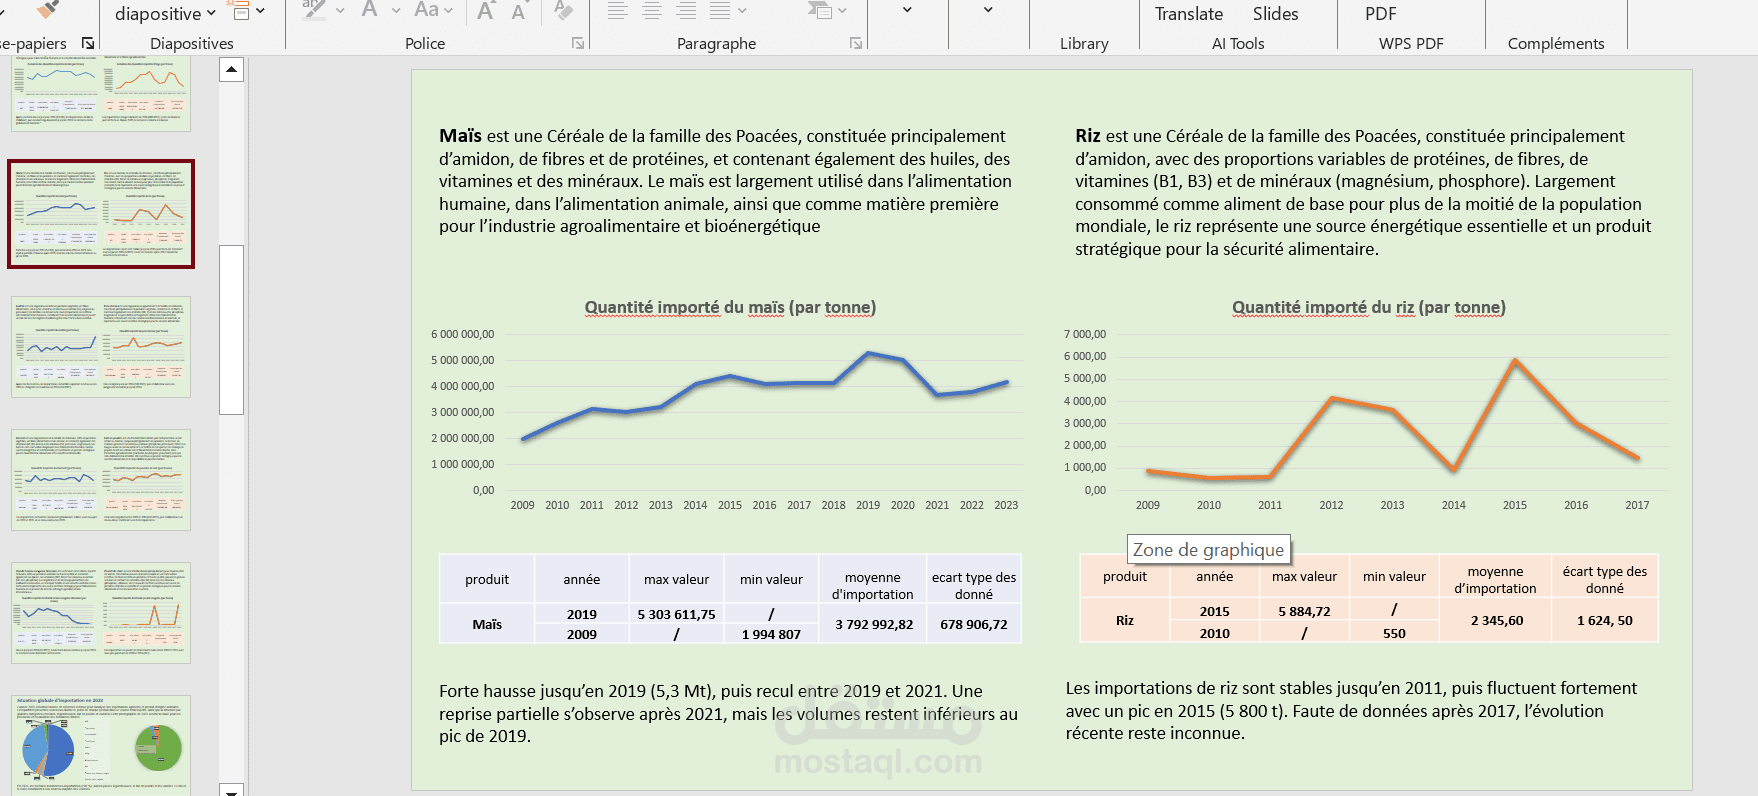Click the table cell '1 994 807'
This screenshot has height=796, width=1758.
pos(771,634)
